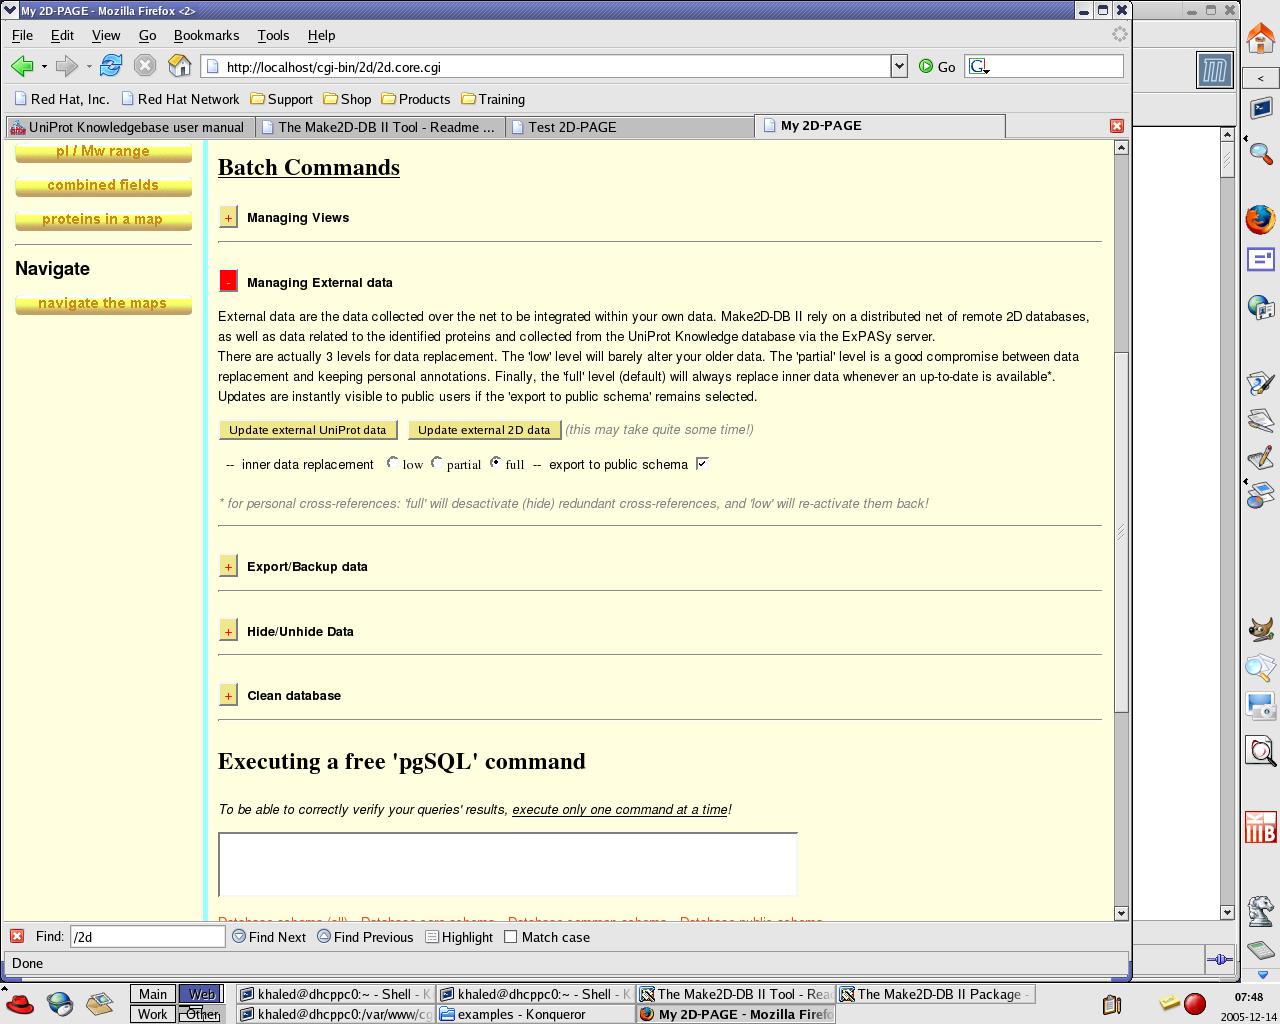Expand the Managing Views section

(228, 217)
